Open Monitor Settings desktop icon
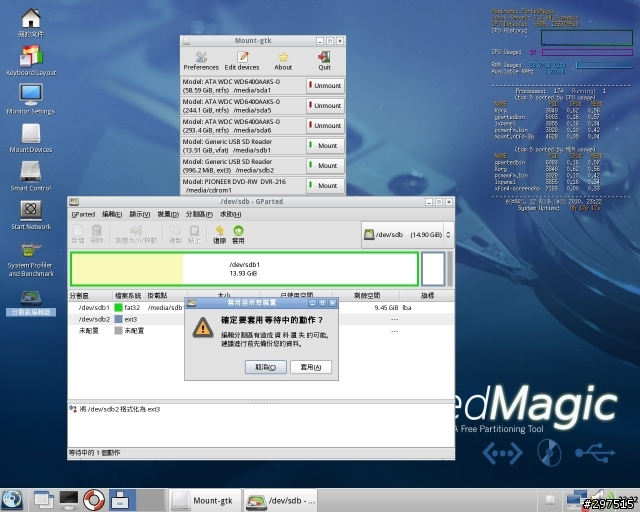 click(31, 100)
